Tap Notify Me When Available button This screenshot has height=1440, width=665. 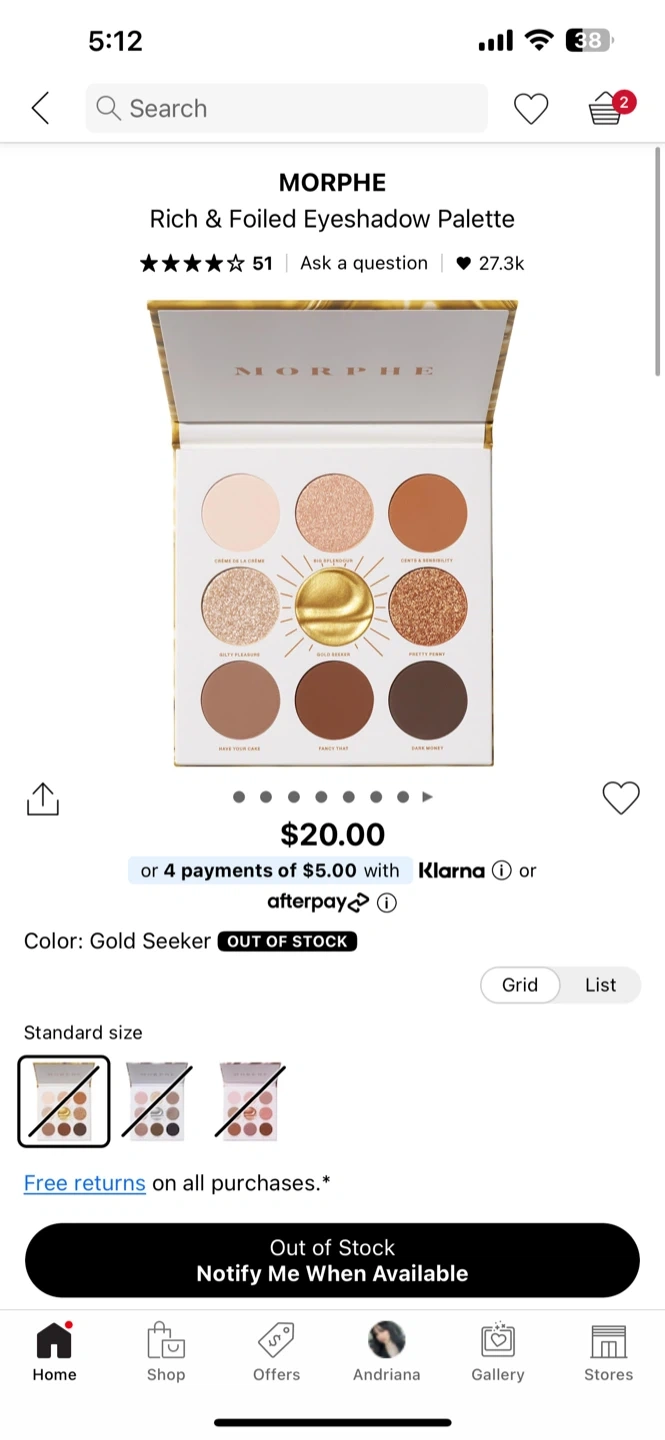[332, 1260]
